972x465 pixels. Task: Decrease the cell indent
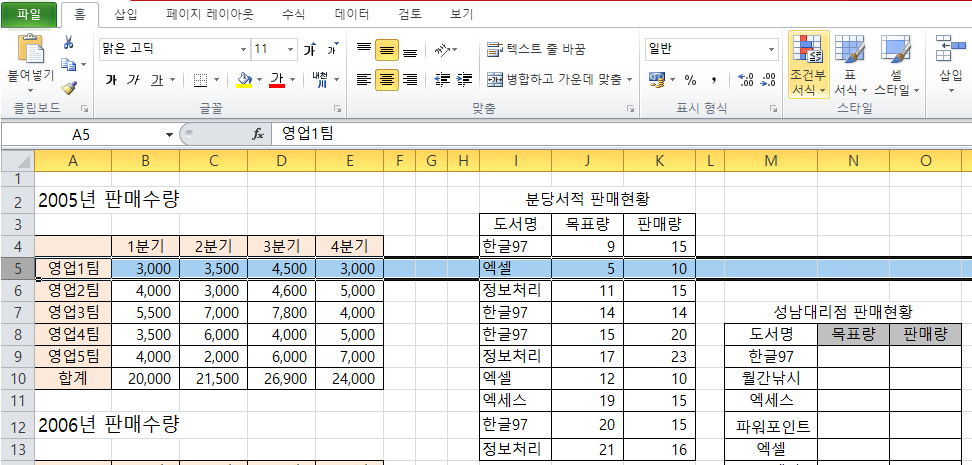tap(442, 79)
